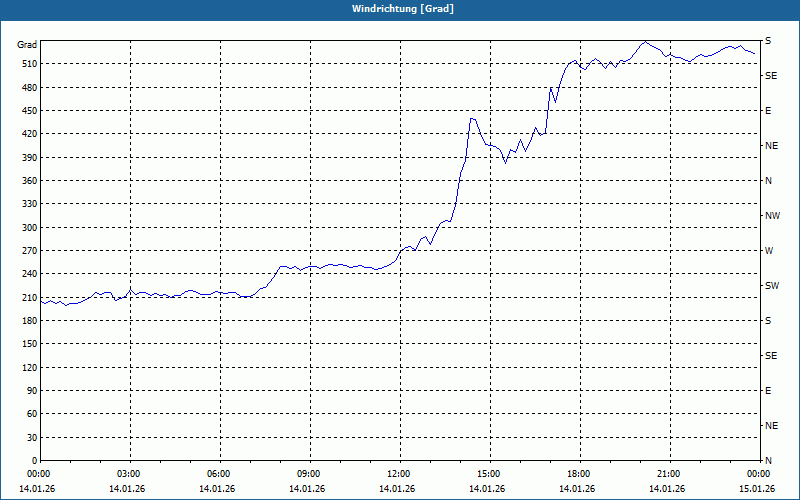Click the 21:00 time label

click(670, 474)
